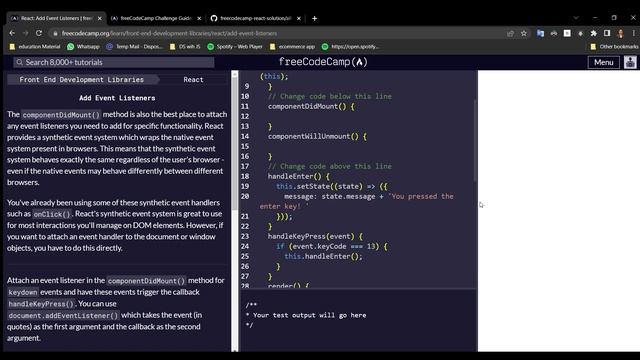
Task: Switch to freecodecamp-react-solution GitHub tab
Action: coord(256,18)
